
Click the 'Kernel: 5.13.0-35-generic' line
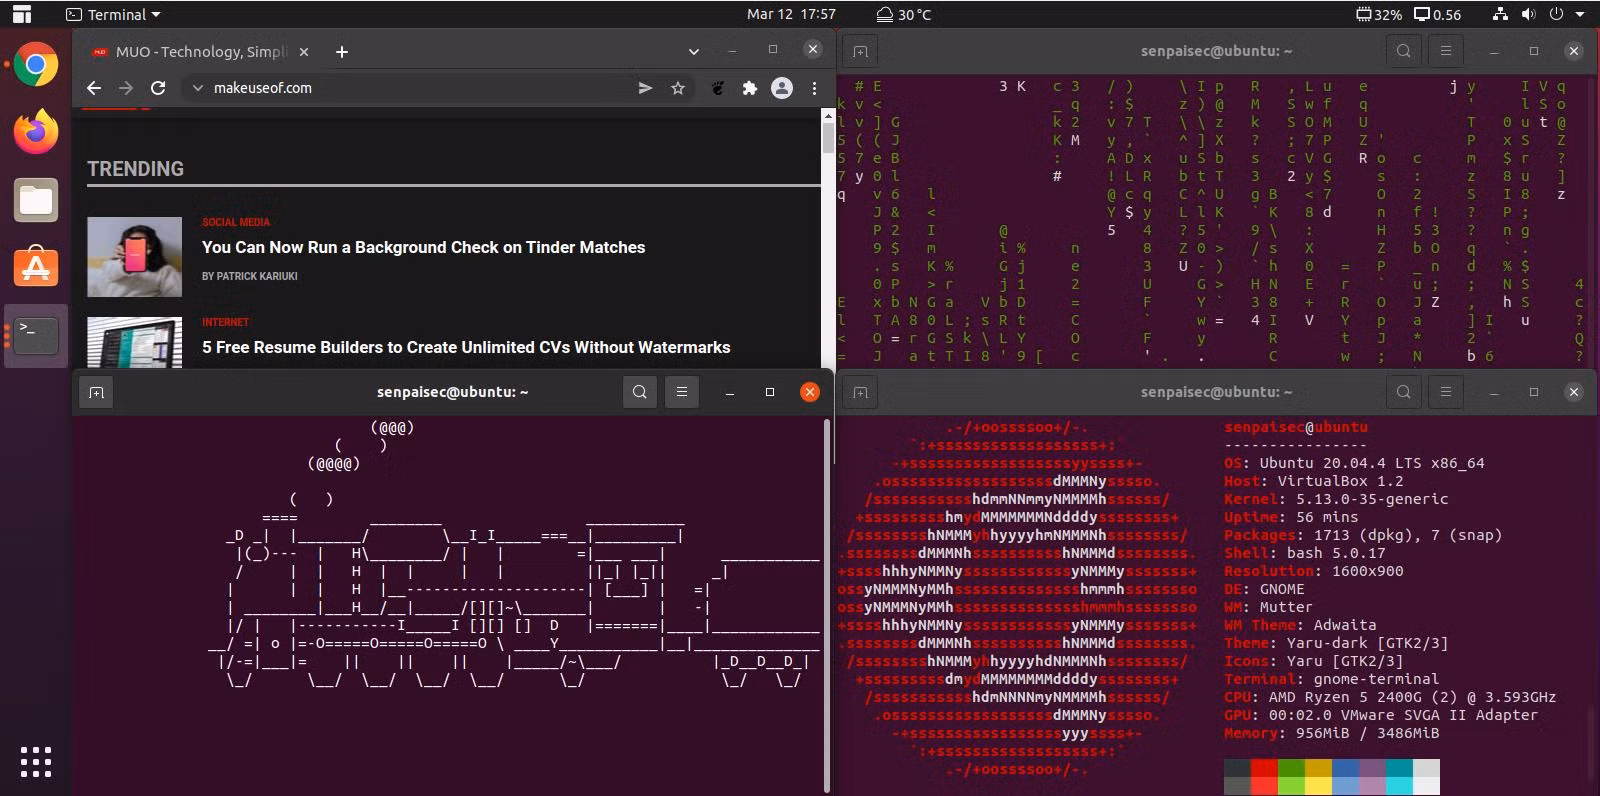[1336, 499]
